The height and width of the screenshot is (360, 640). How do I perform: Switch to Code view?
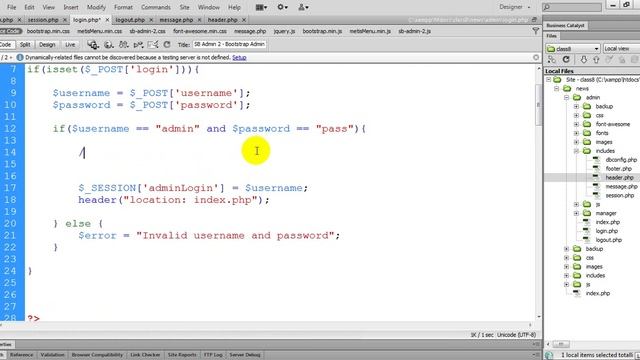point(6,44)
